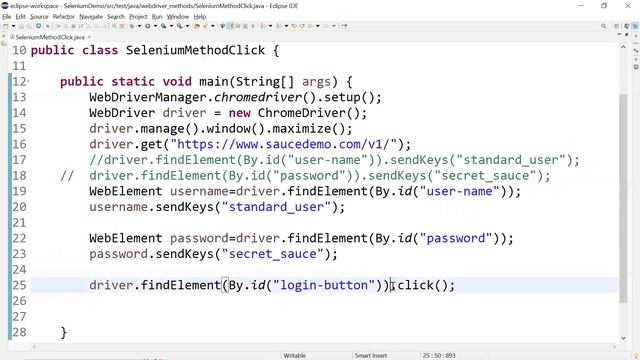The image size is (640, 360).
Task: Click "ChromeDriver" in line 14
Action: pos(301,113)
